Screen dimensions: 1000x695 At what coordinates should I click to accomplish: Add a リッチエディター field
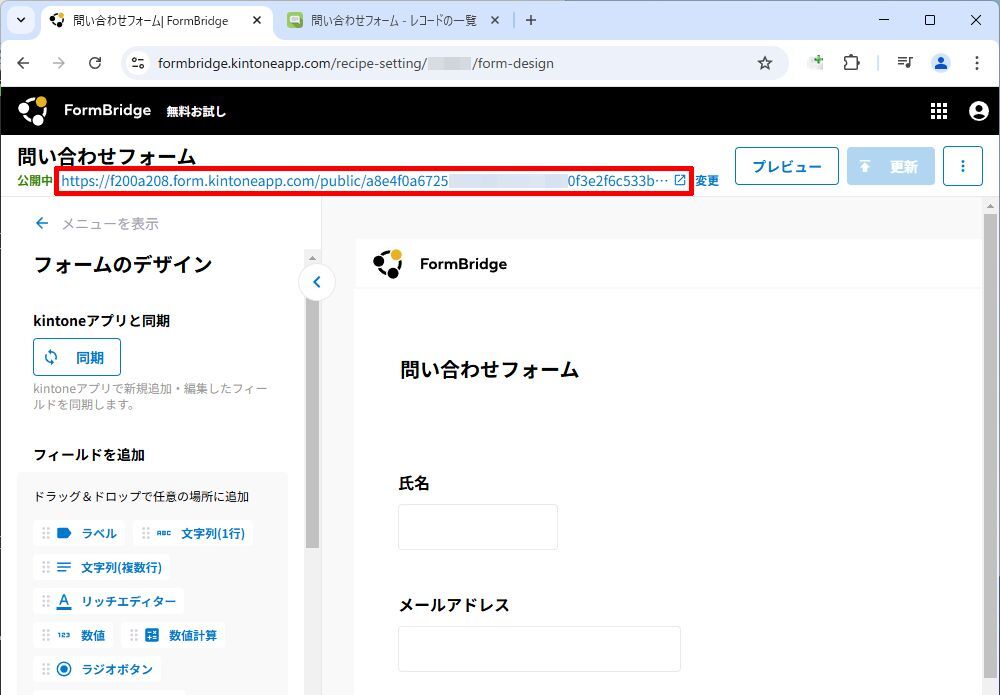pos(109,601)
